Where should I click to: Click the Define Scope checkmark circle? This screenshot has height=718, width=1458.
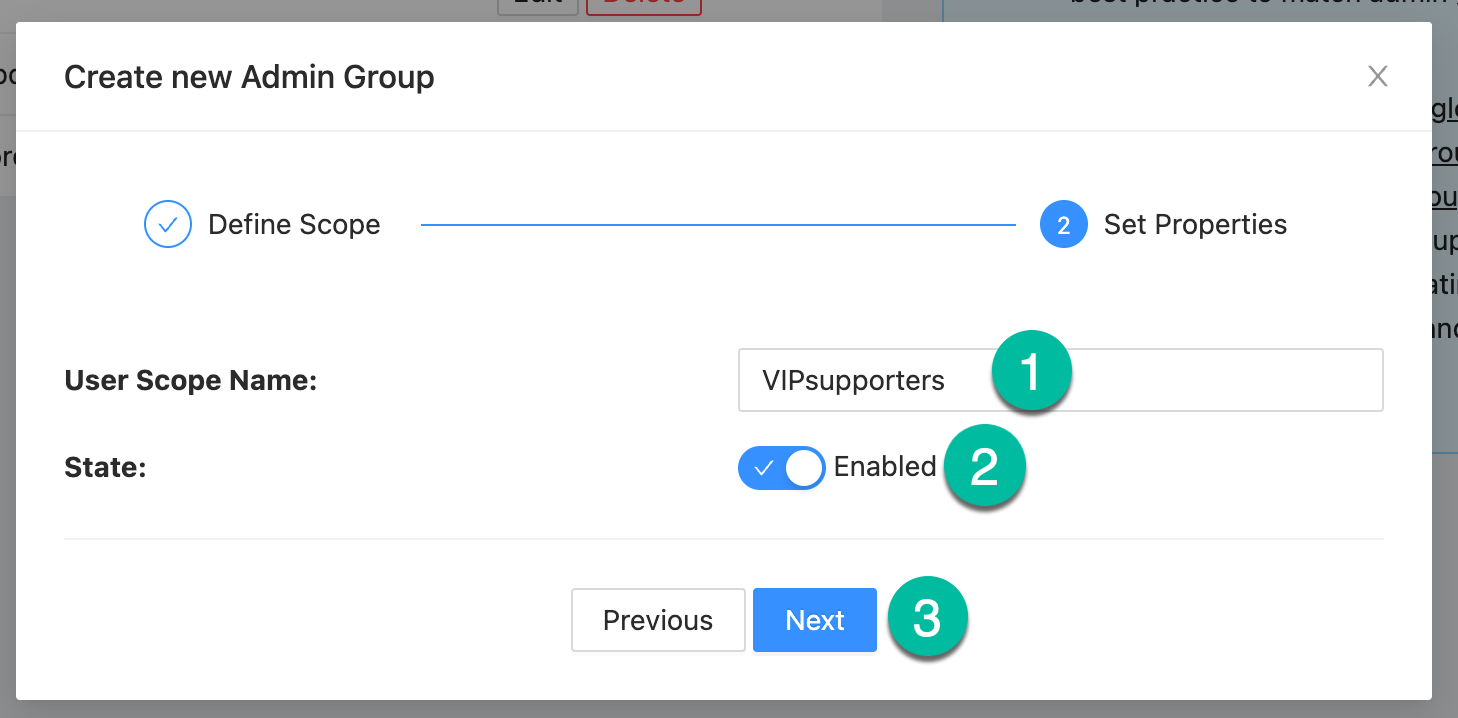point(168,225)
